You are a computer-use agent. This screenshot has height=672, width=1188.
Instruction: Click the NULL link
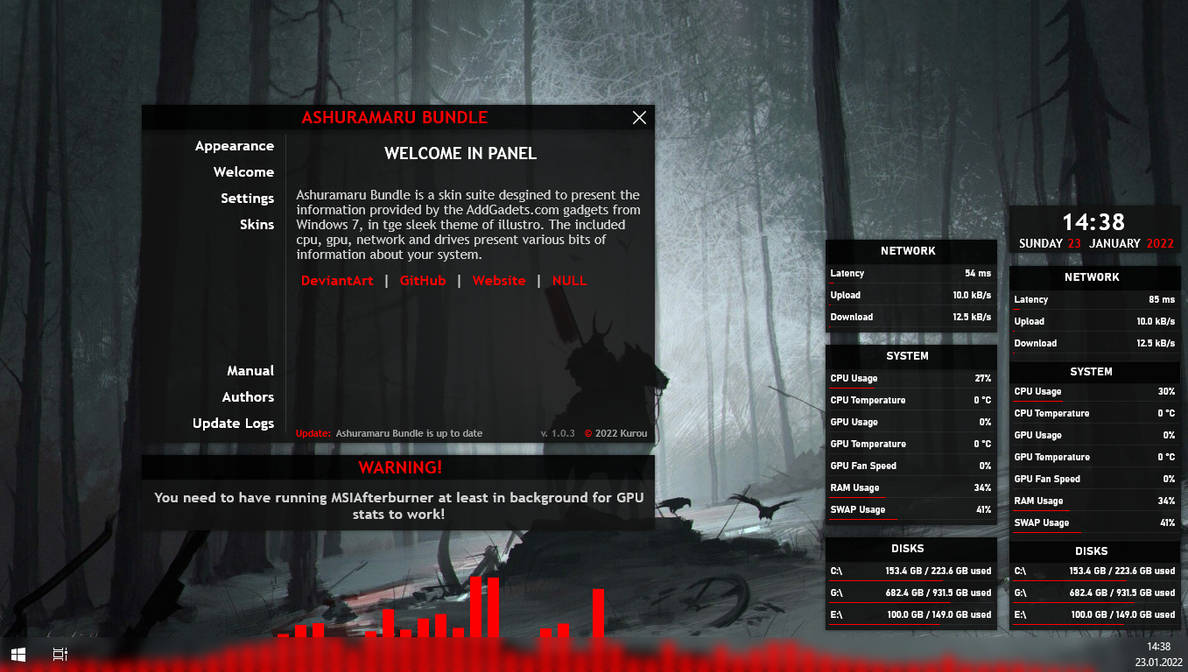coord(569,281)
